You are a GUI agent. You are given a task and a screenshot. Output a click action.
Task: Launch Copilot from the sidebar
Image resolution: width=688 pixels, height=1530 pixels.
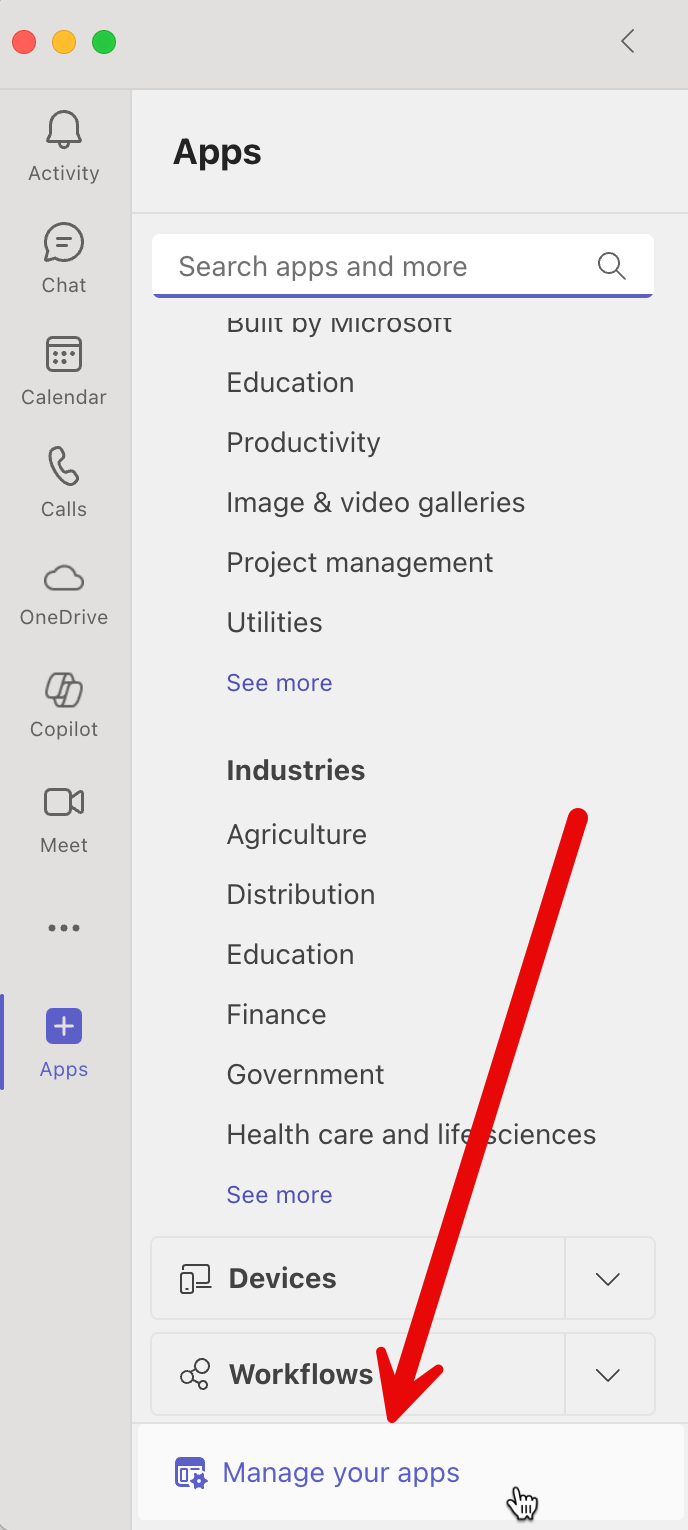[64, 690]
